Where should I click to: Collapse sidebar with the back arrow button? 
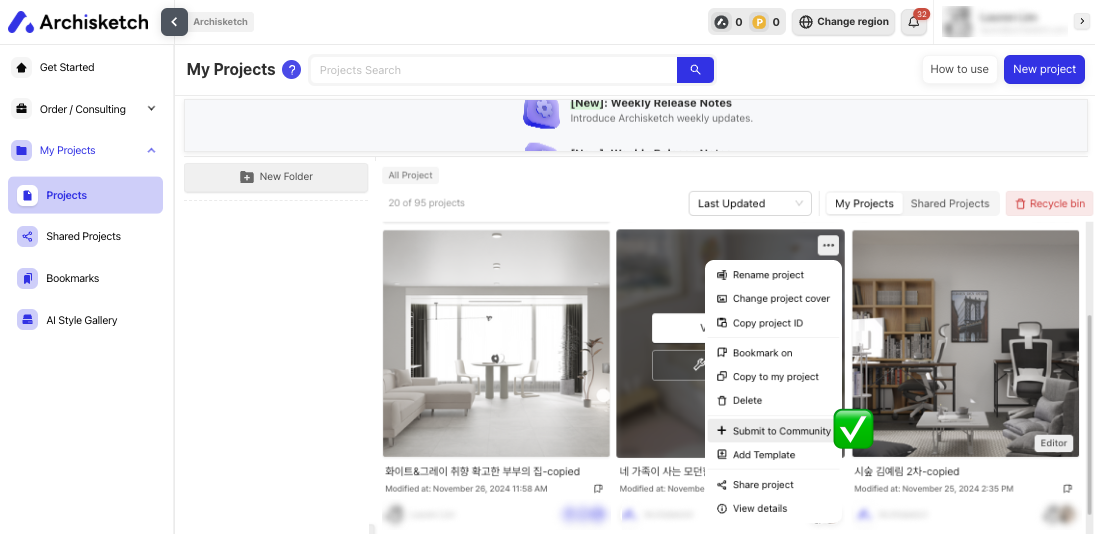(x=174, y=22)
